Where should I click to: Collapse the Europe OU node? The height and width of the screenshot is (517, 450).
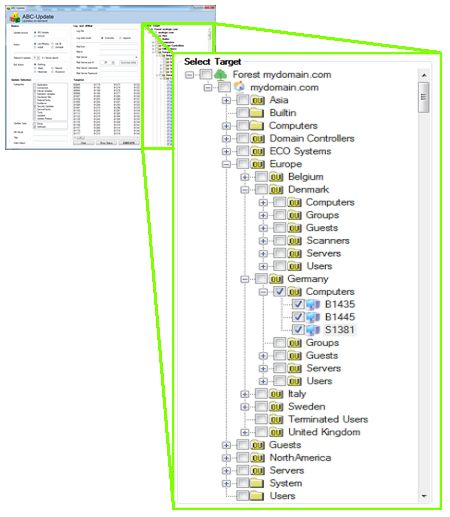(x=226, y=164)
